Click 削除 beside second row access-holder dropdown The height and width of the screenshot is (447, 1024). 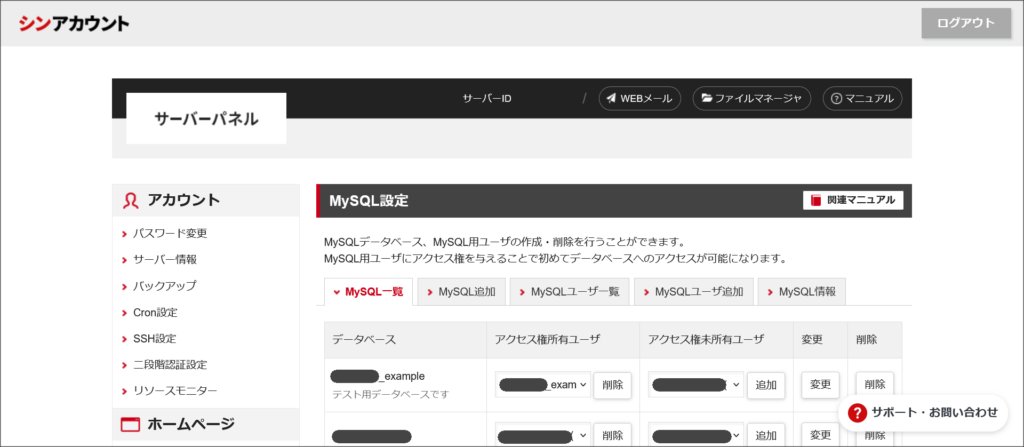tap(613, 435)
